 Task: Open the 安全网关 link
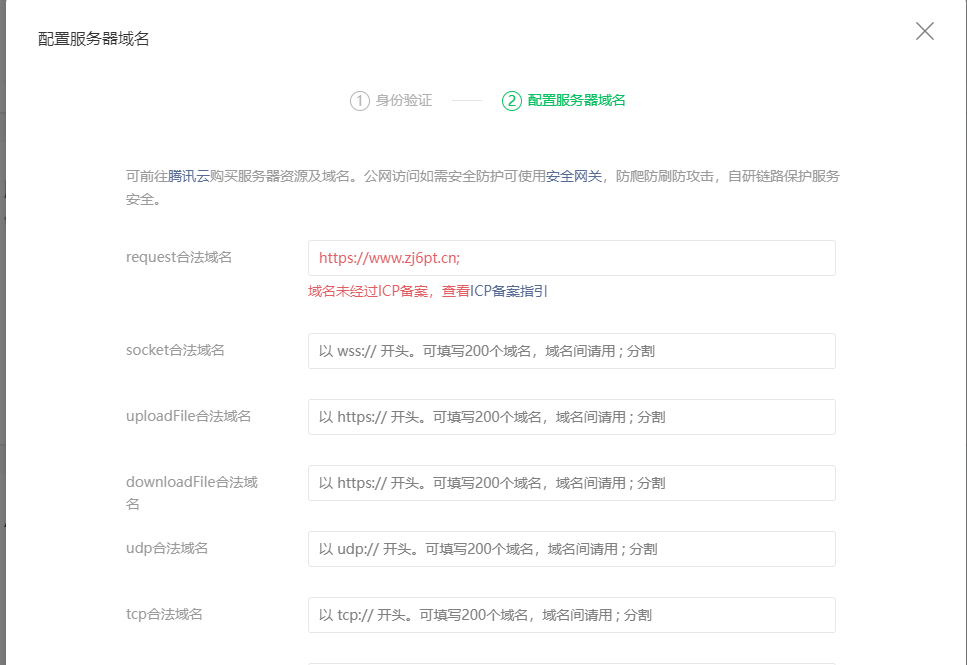pyautogui.click(x=574, y=176)
